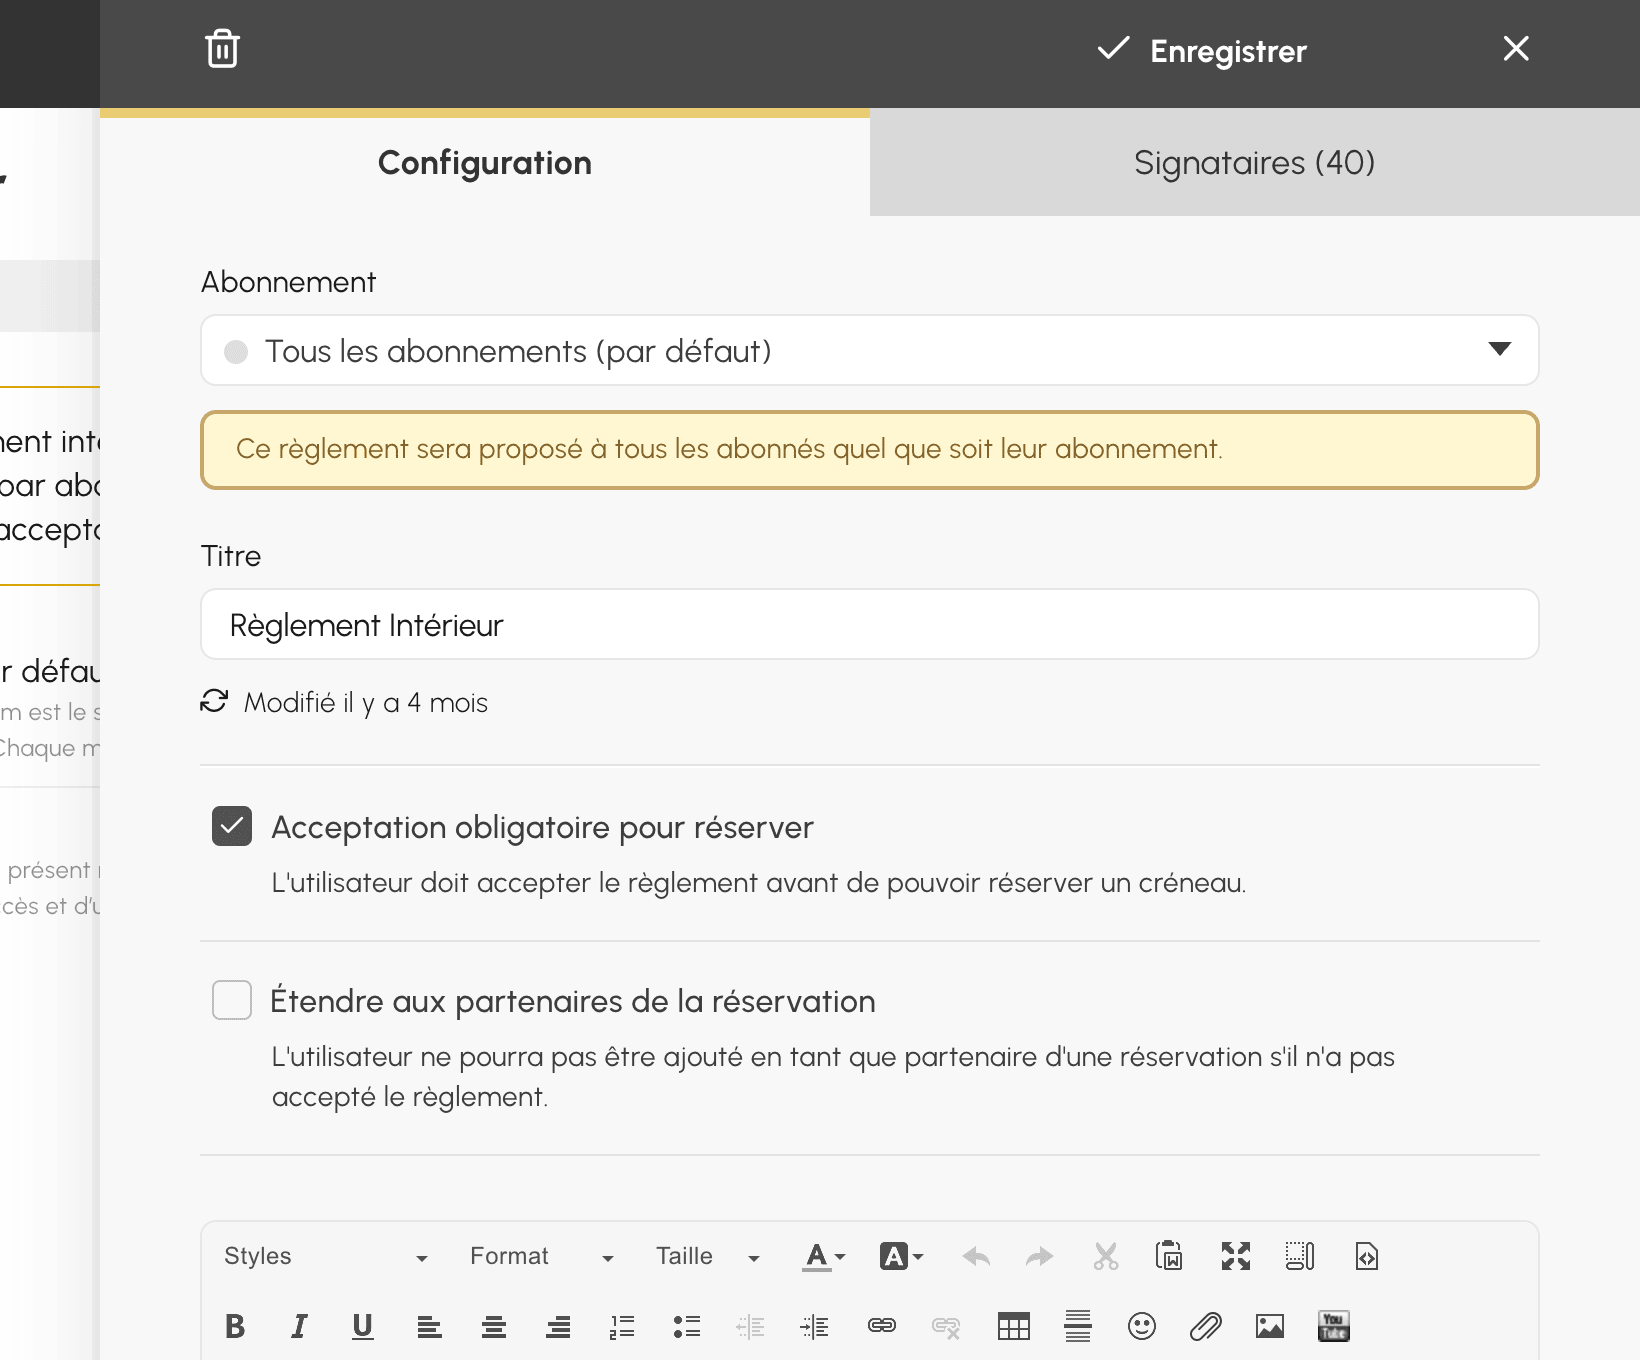Align text right

[x=558, y=1326]
